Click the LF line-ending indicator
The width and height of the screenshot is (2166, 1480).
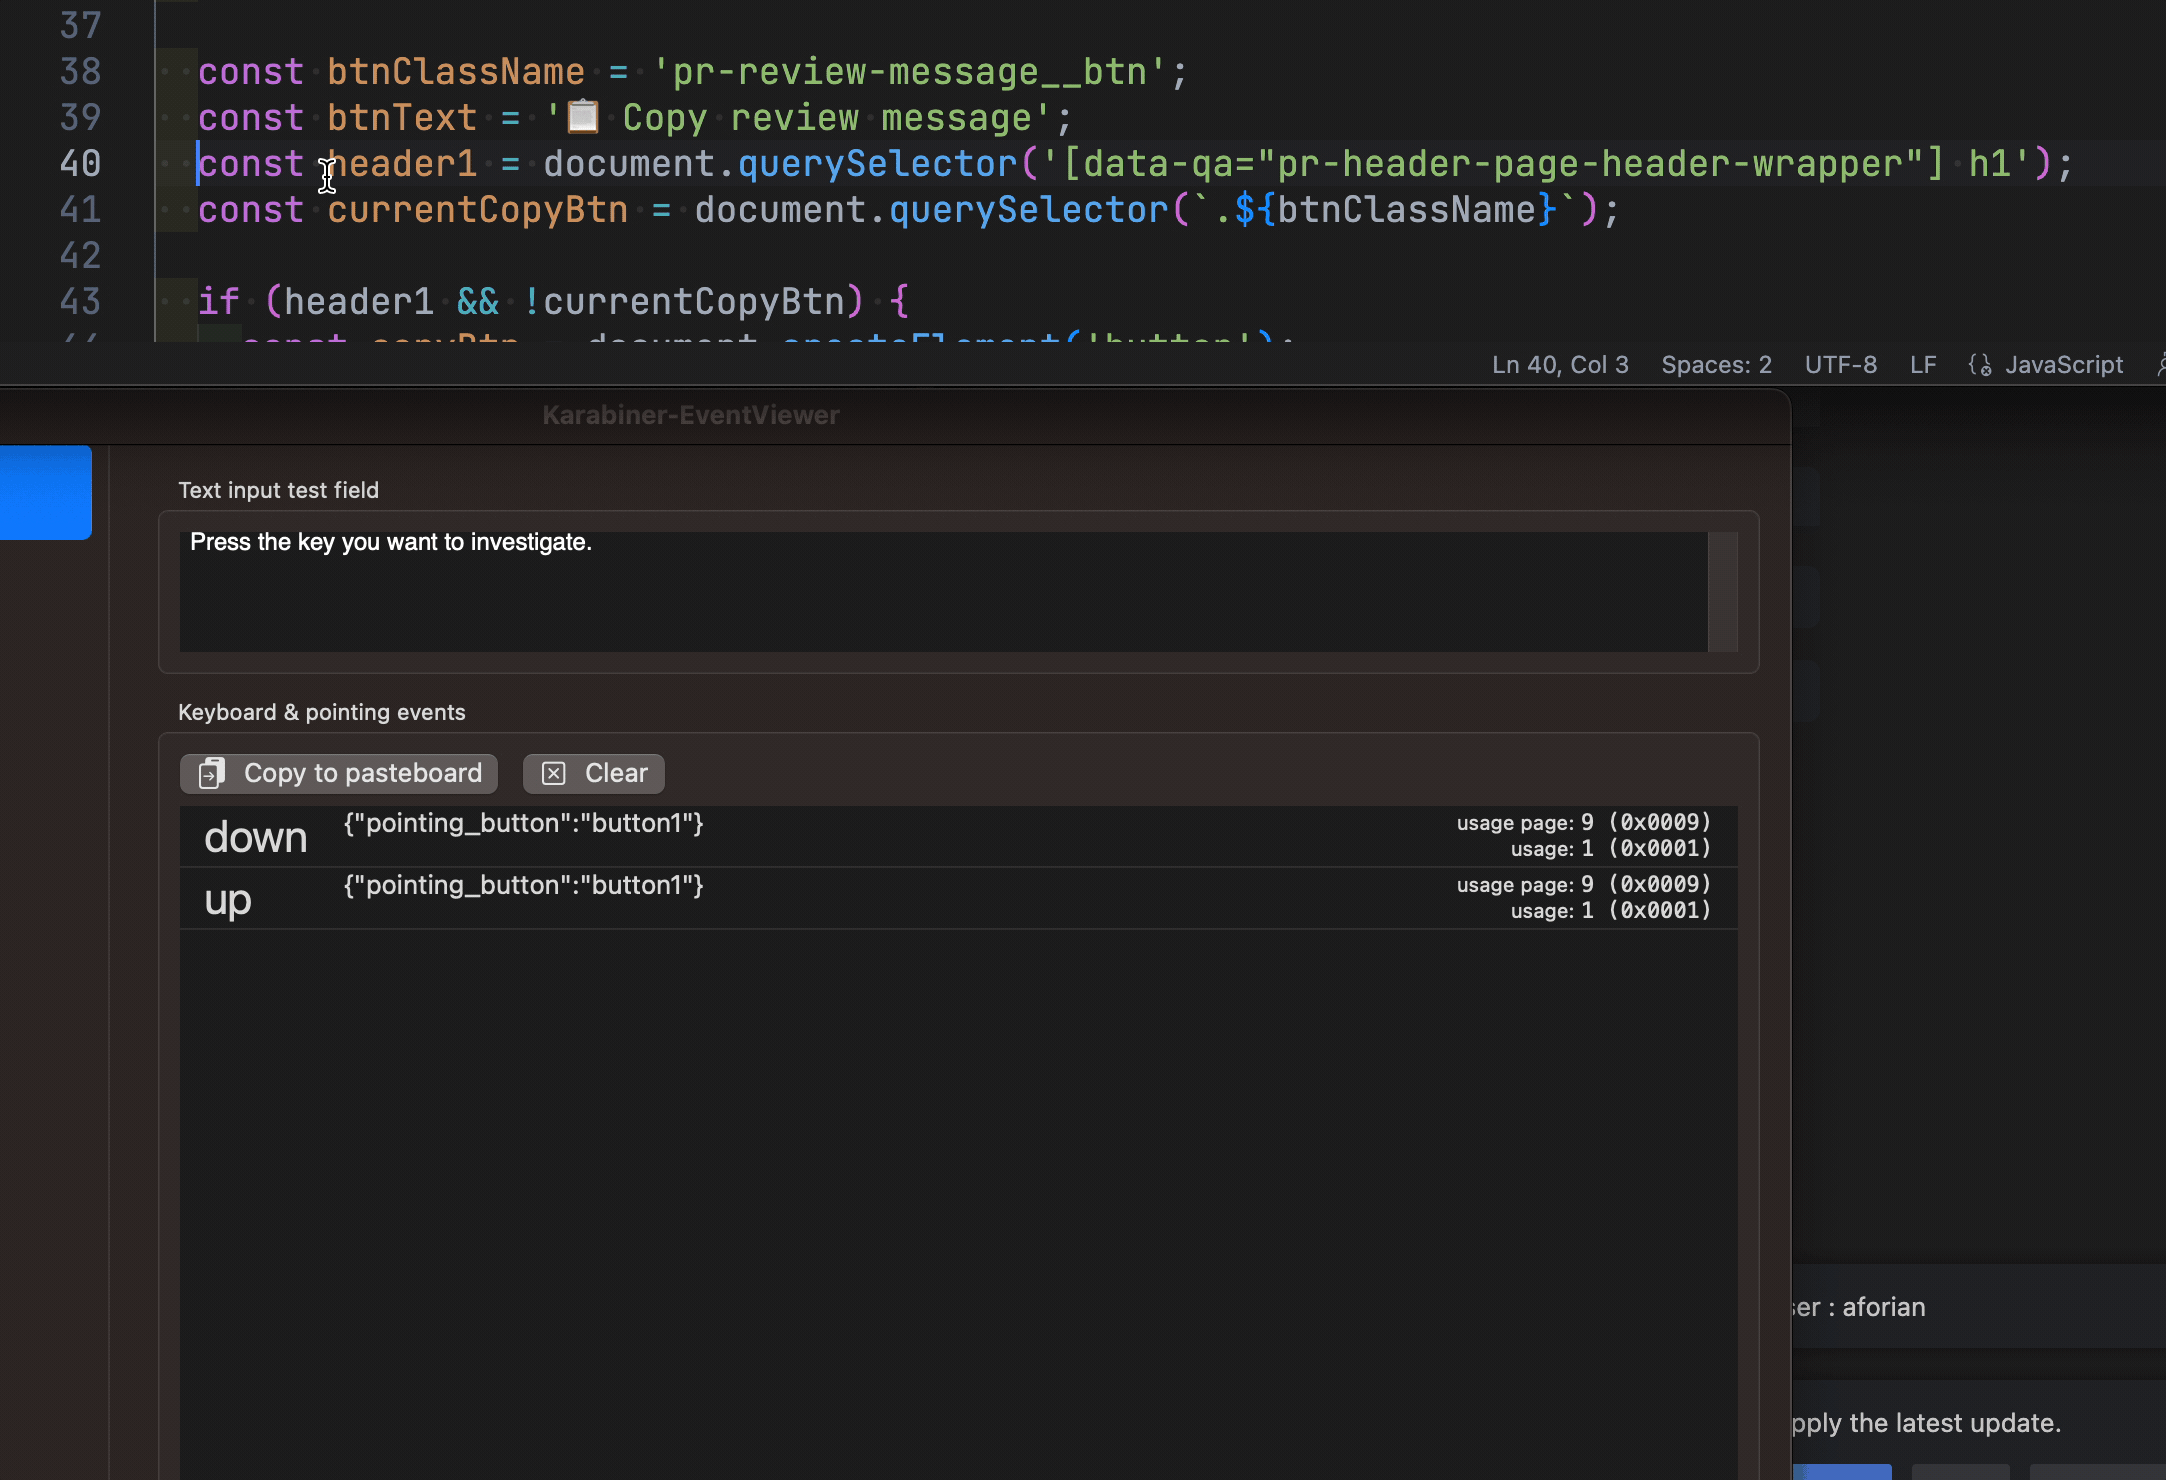1923,364
